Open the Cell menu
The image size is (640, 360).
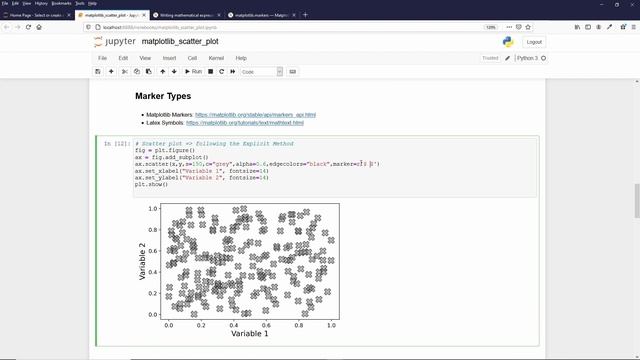click(192, 58)
